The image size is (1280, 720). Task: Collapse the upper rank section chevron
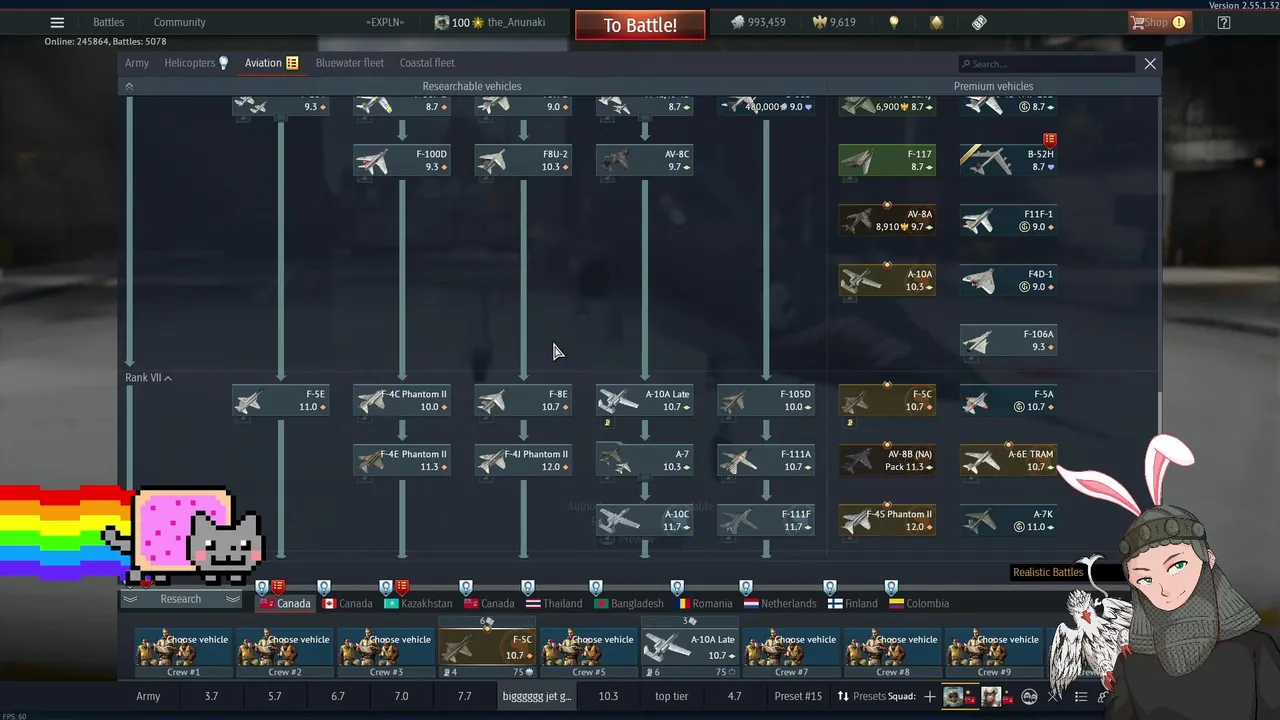[129, 87]
